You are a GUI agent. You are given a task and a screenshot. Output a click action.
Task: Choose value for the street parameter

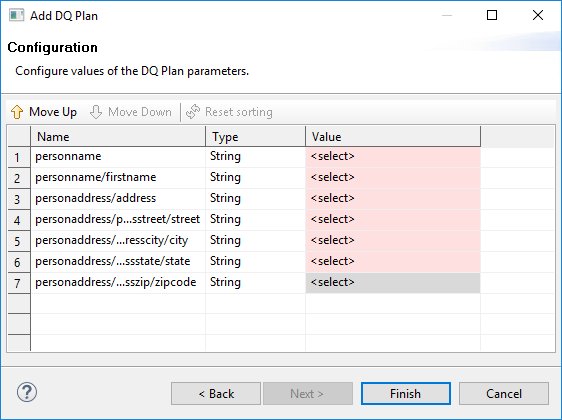click(393, 219)
